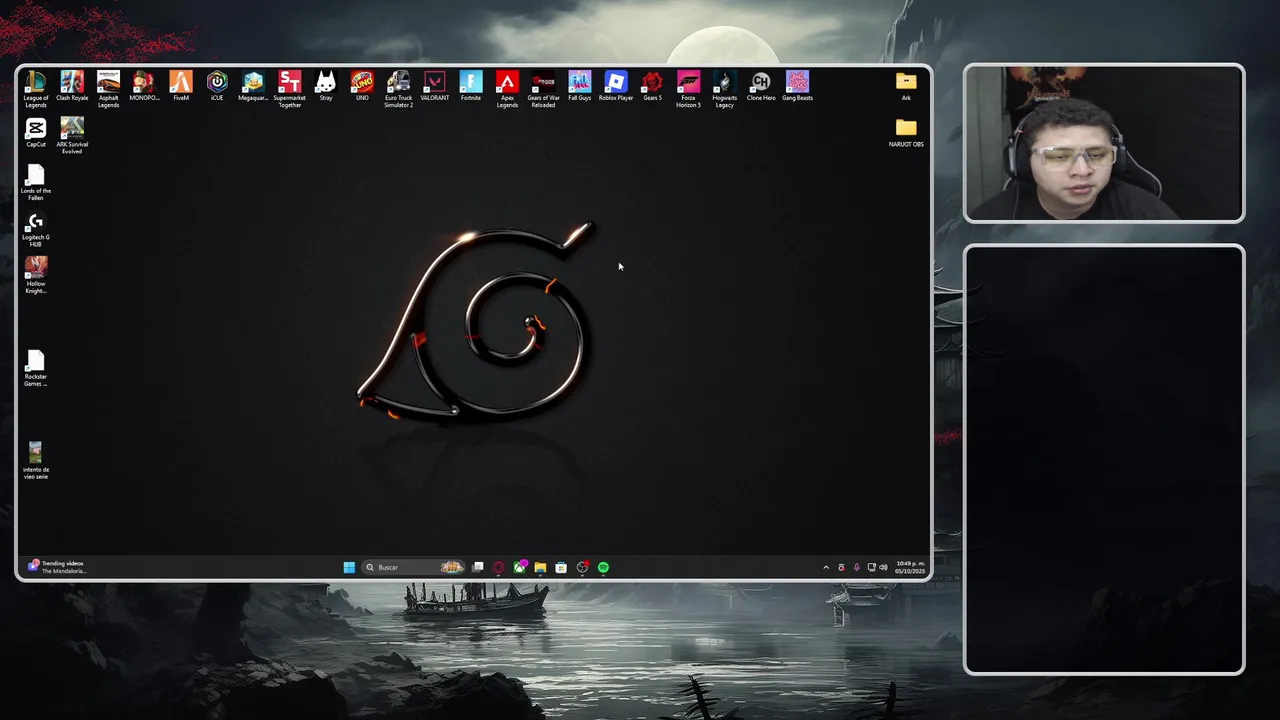The width and height of the screenshot is (1280, 720).
Task: Open Spotify from the taskbar
Action: tap(603, 567)
